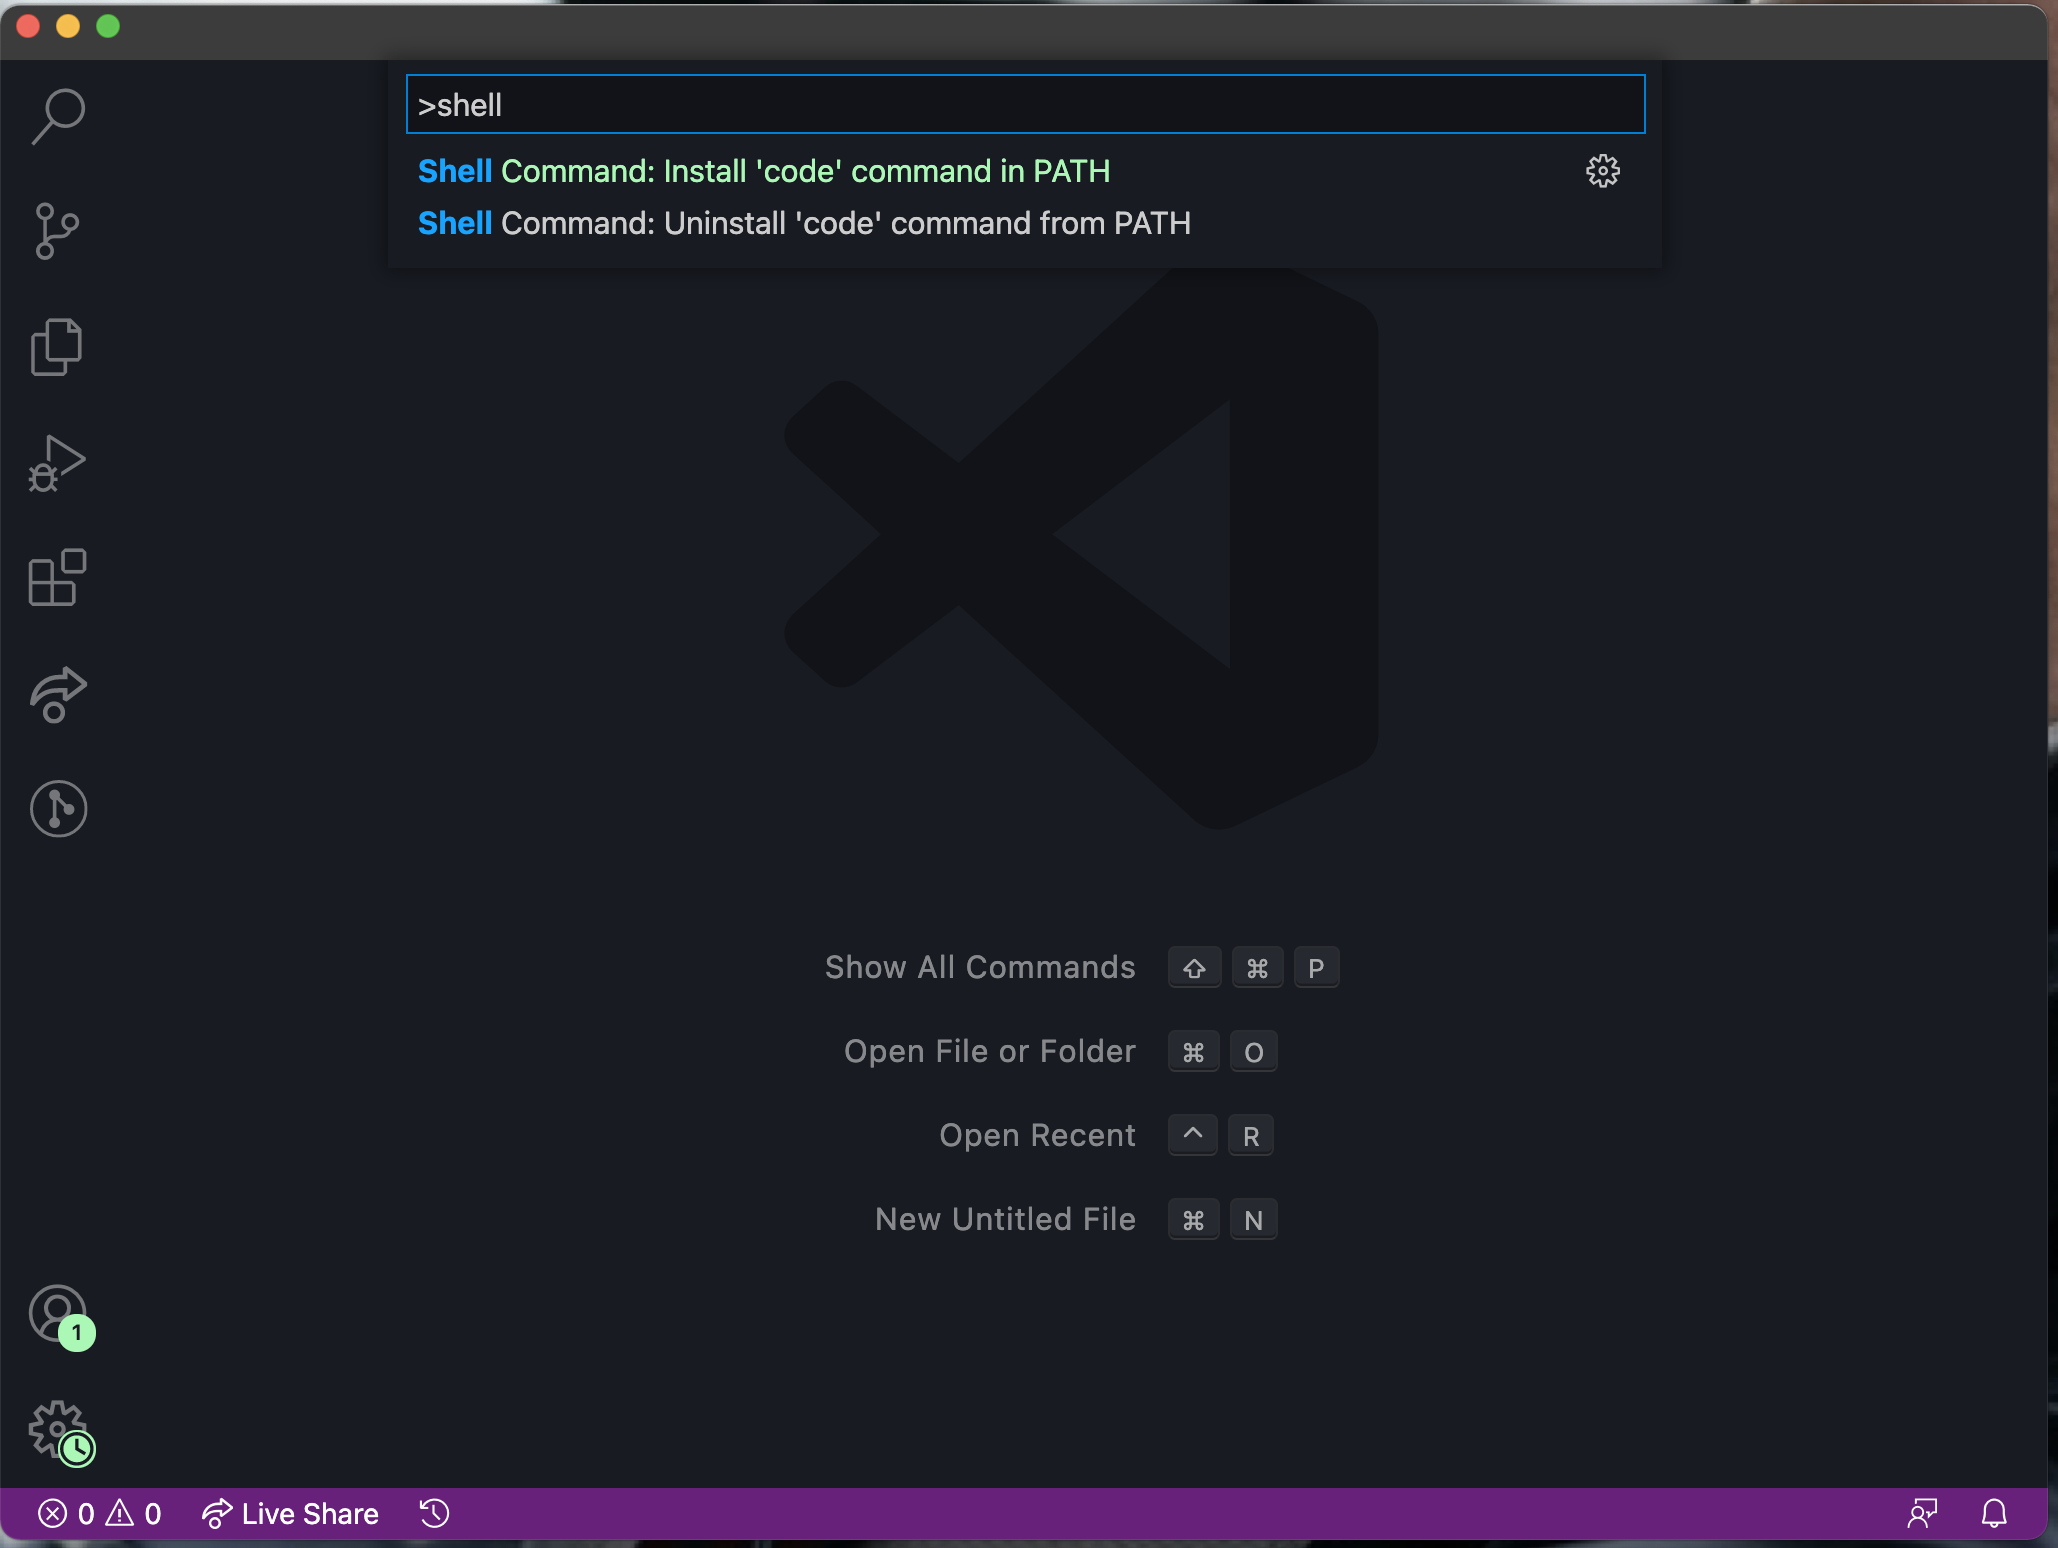Open the Search view in activity bar
Screen dimensions: 2058x1548
(58, 116)
